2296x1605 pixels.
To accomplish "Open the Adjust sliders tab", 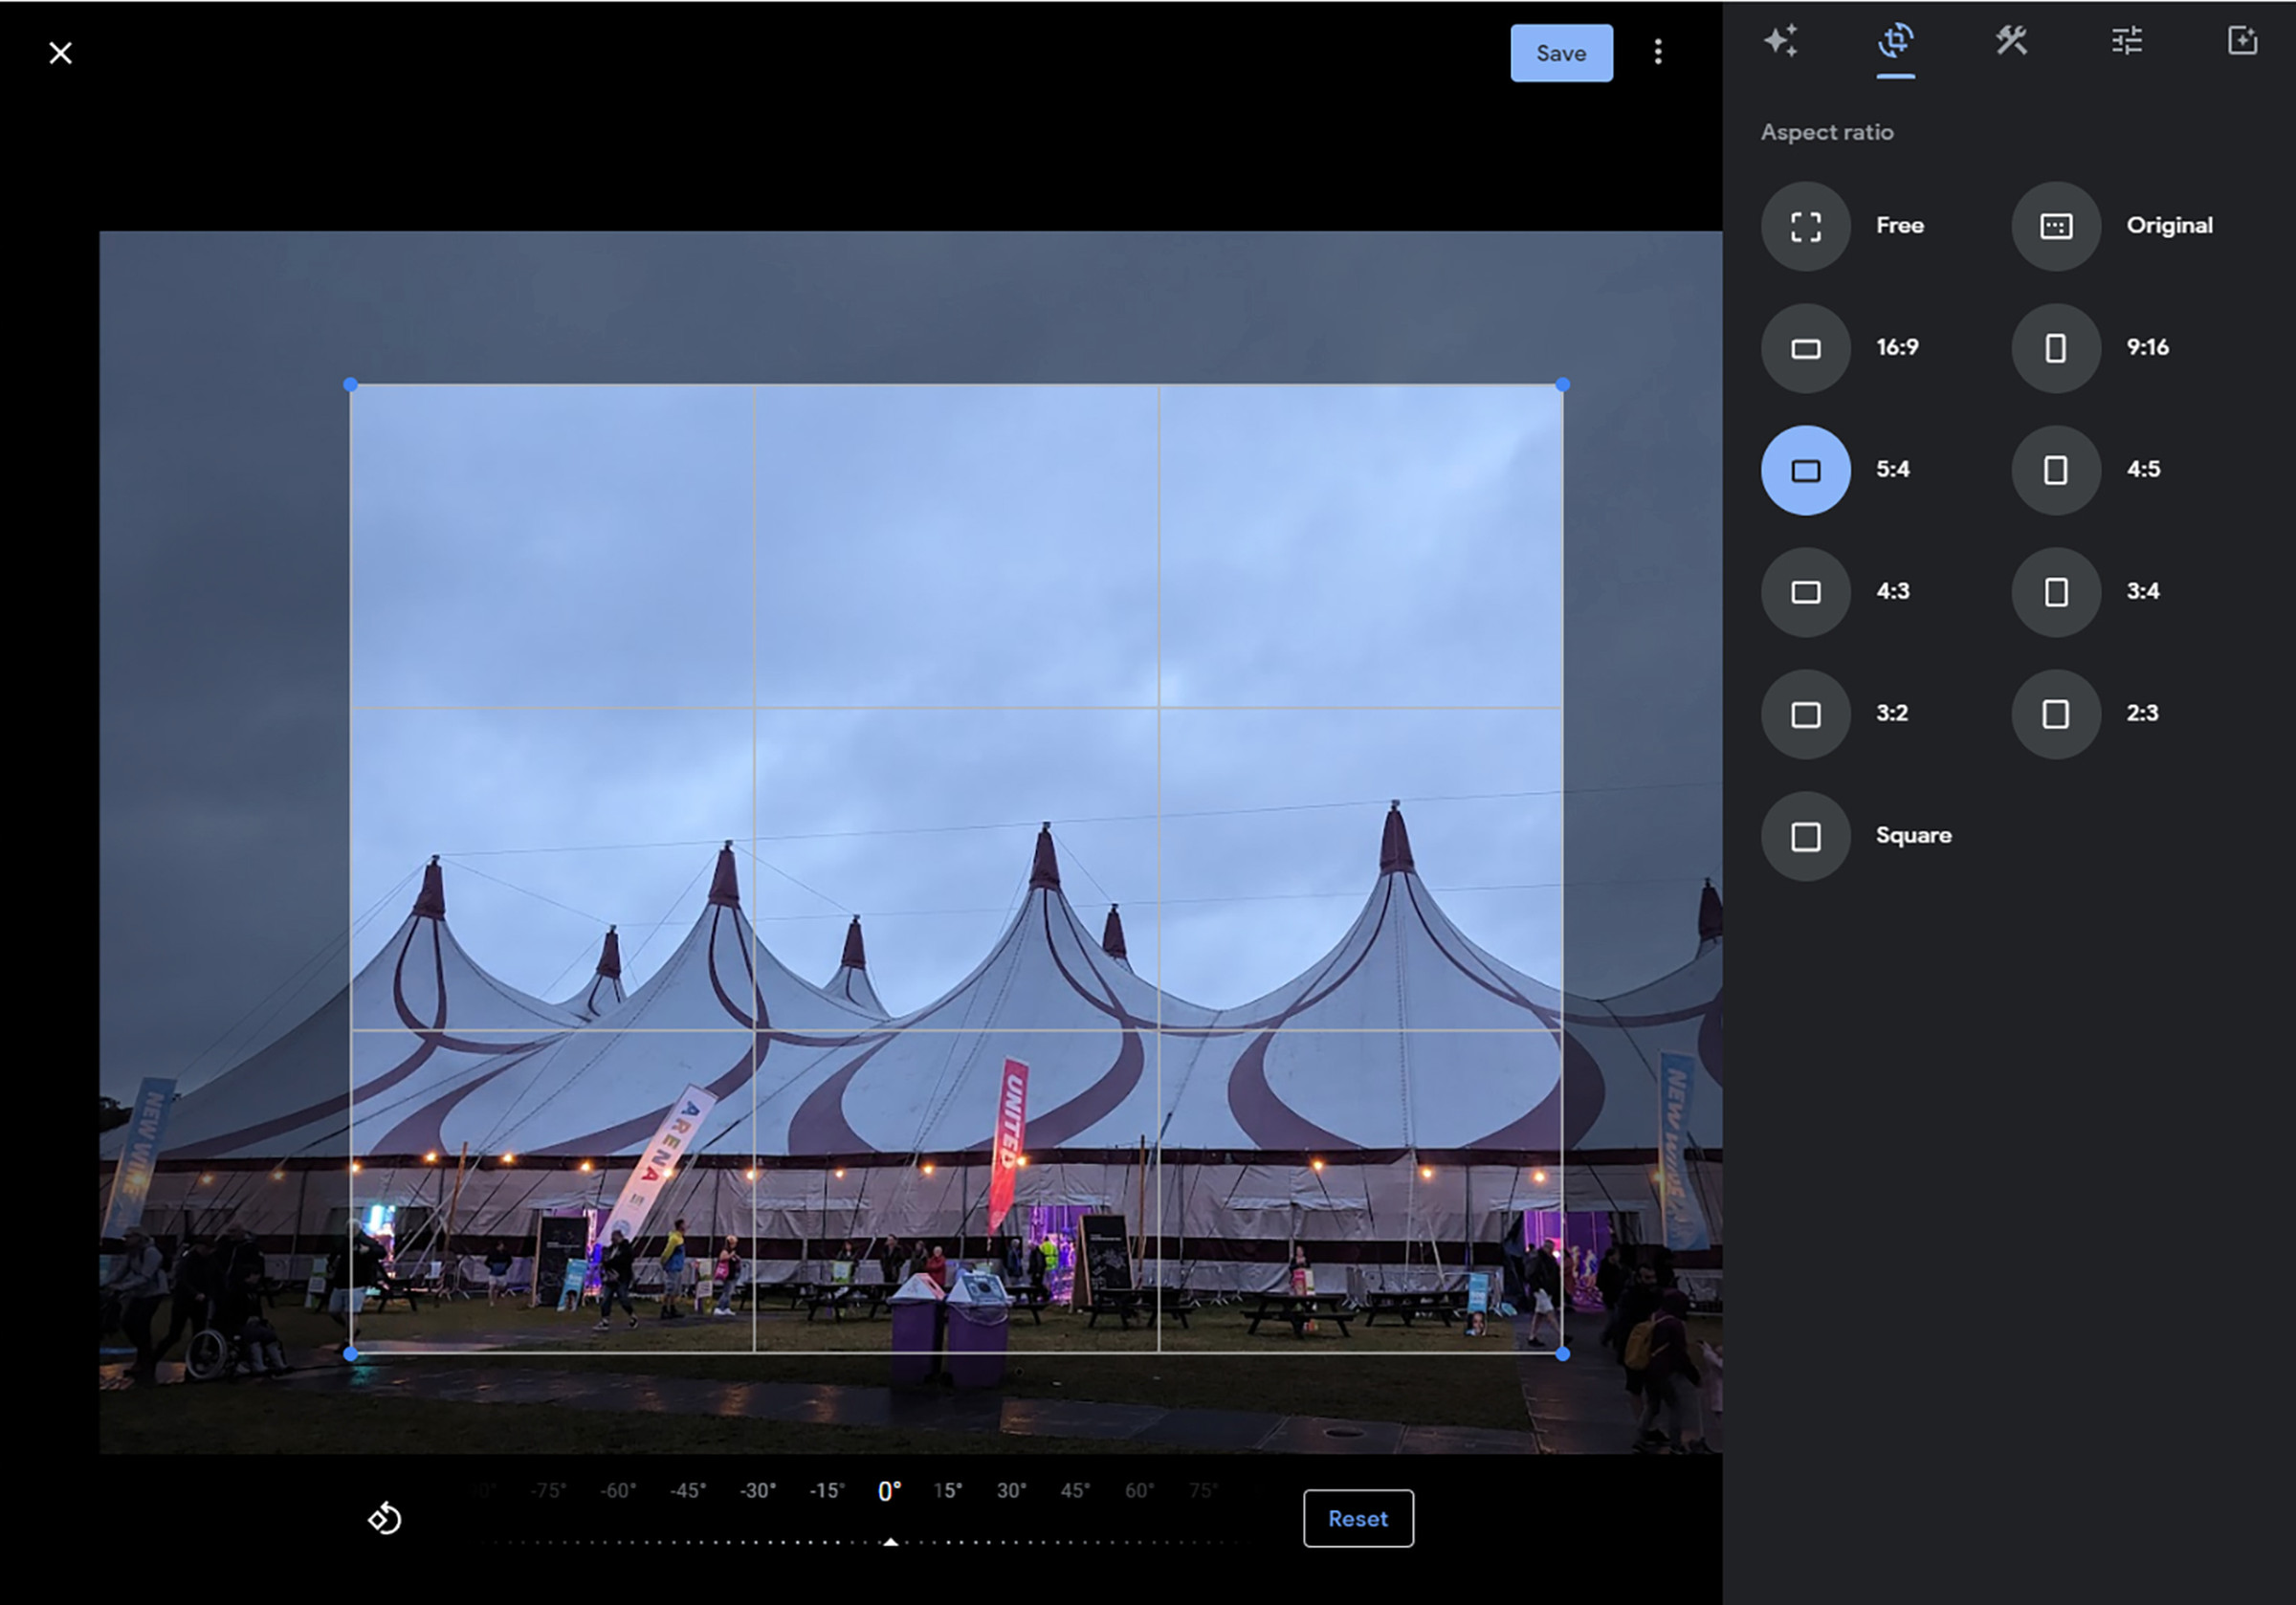I will (2126, 41).
